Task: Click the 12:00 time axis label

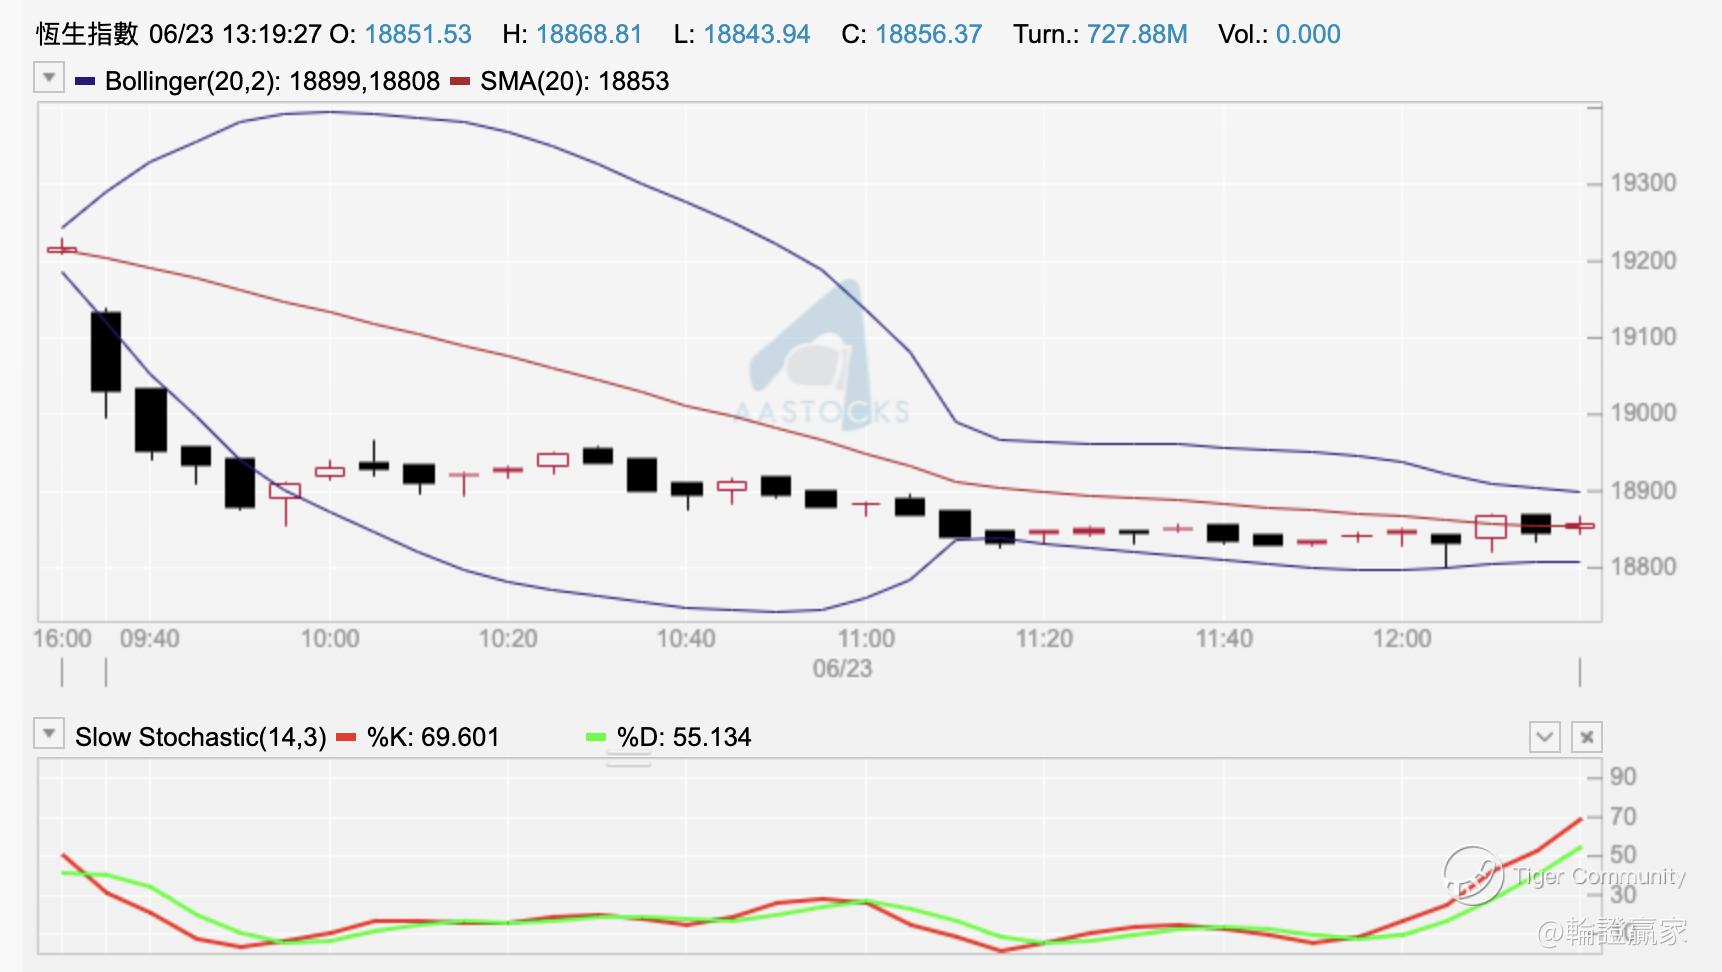Action: click(1402, 639)
